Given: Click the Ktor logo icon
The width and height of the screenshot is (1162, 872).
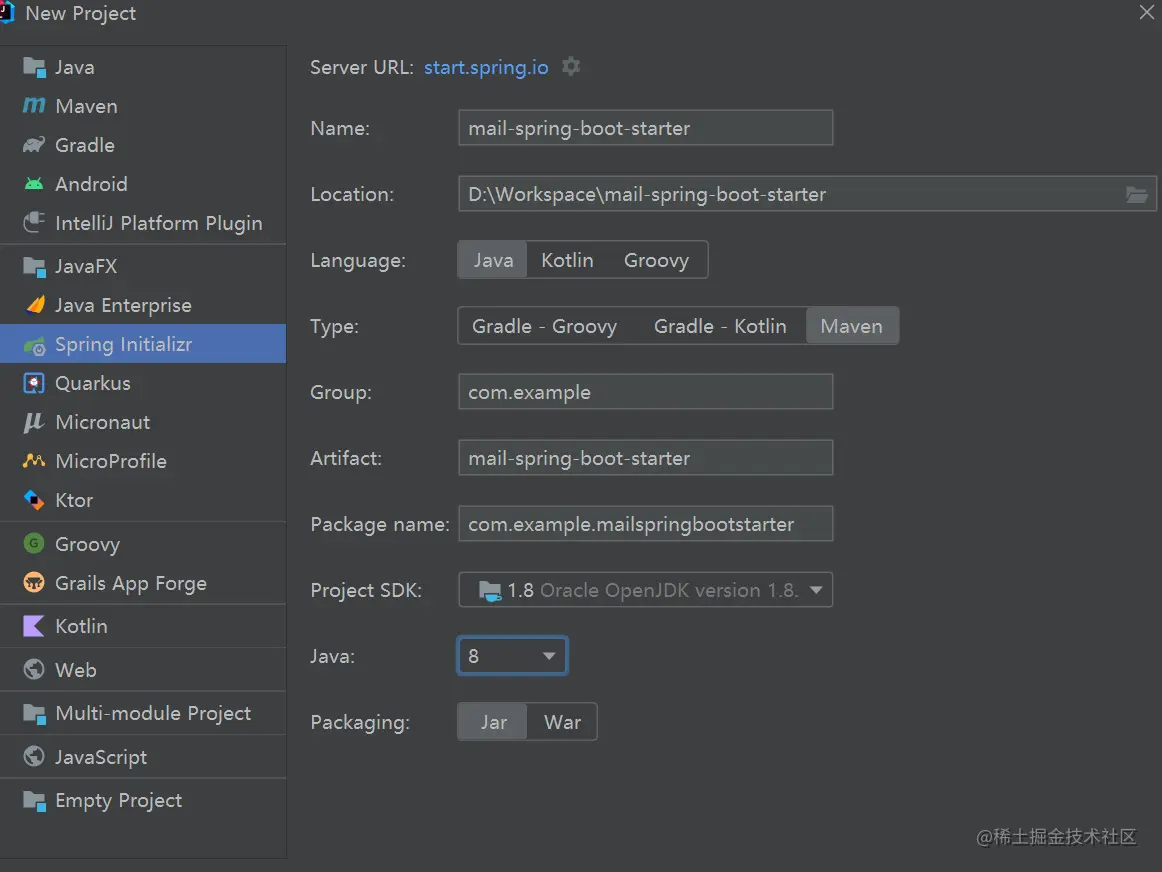Looking at the screenshot, I should [x=34, y=500].
